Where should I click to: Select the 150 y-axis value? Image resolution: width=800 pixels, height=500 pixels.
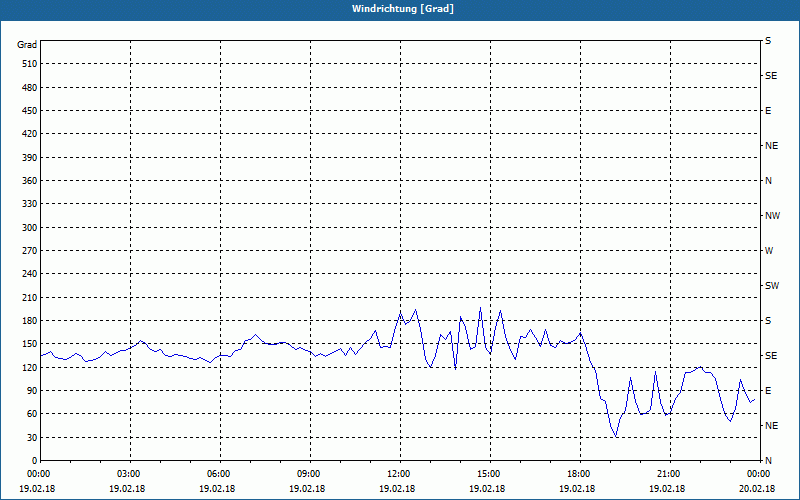click(x=30, y=344)
